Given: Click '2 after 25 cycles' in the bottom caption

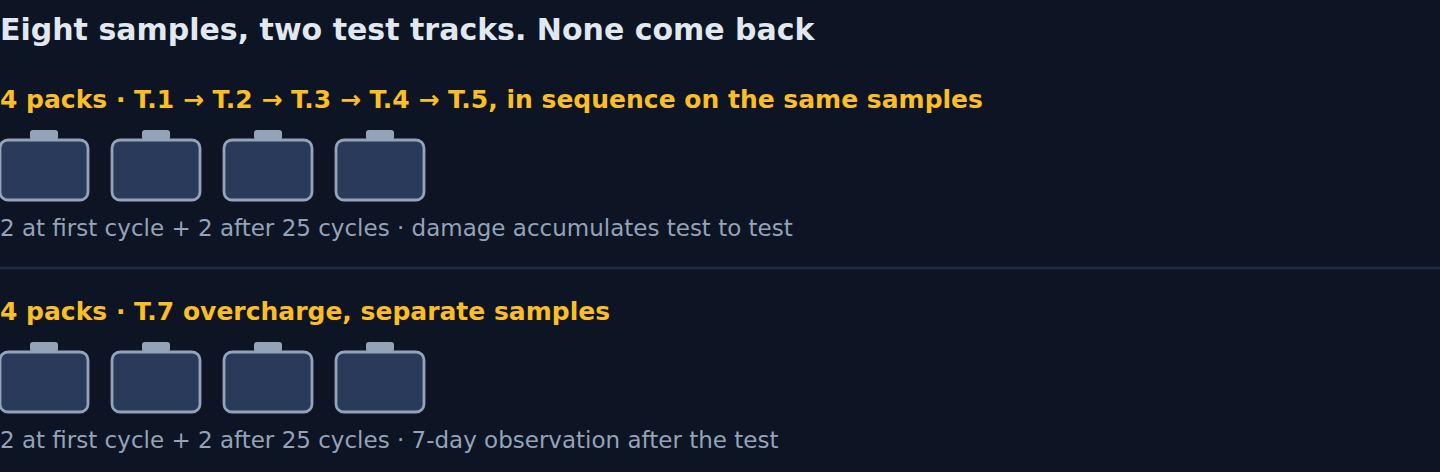Looking at the screenshot, I should (293, 440).
